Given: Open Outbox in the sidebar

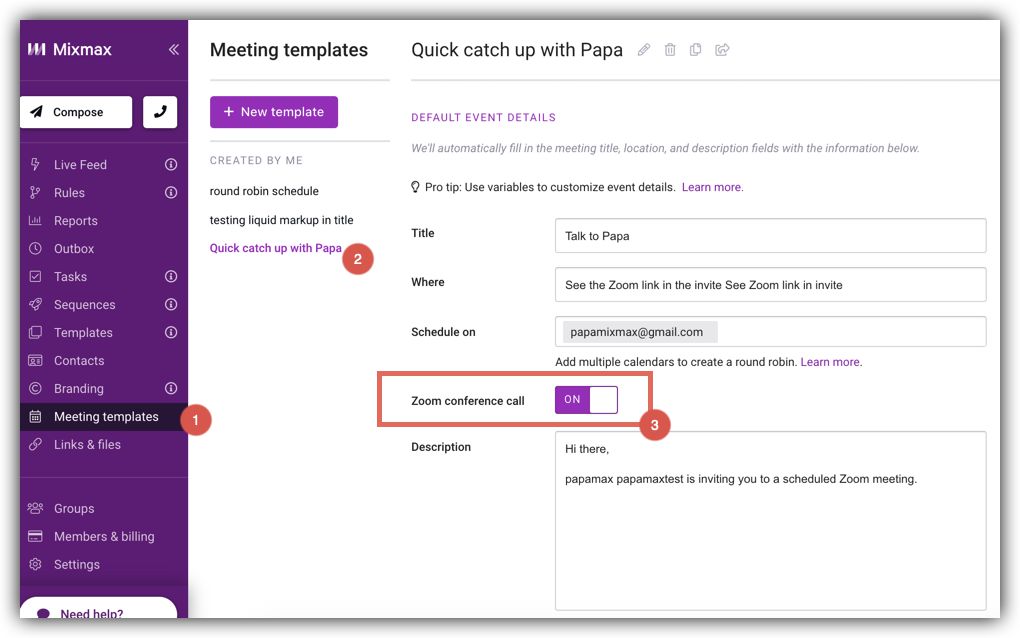Looking at the screenshot, I should pos(74,248).
